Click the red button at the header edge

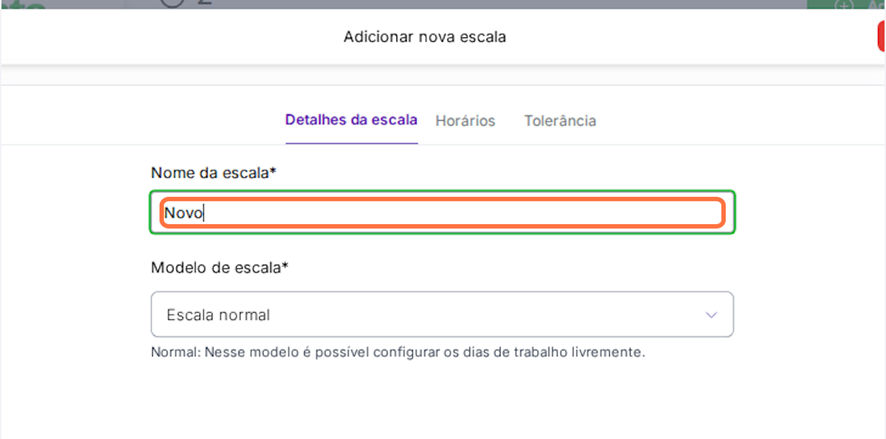881,36
